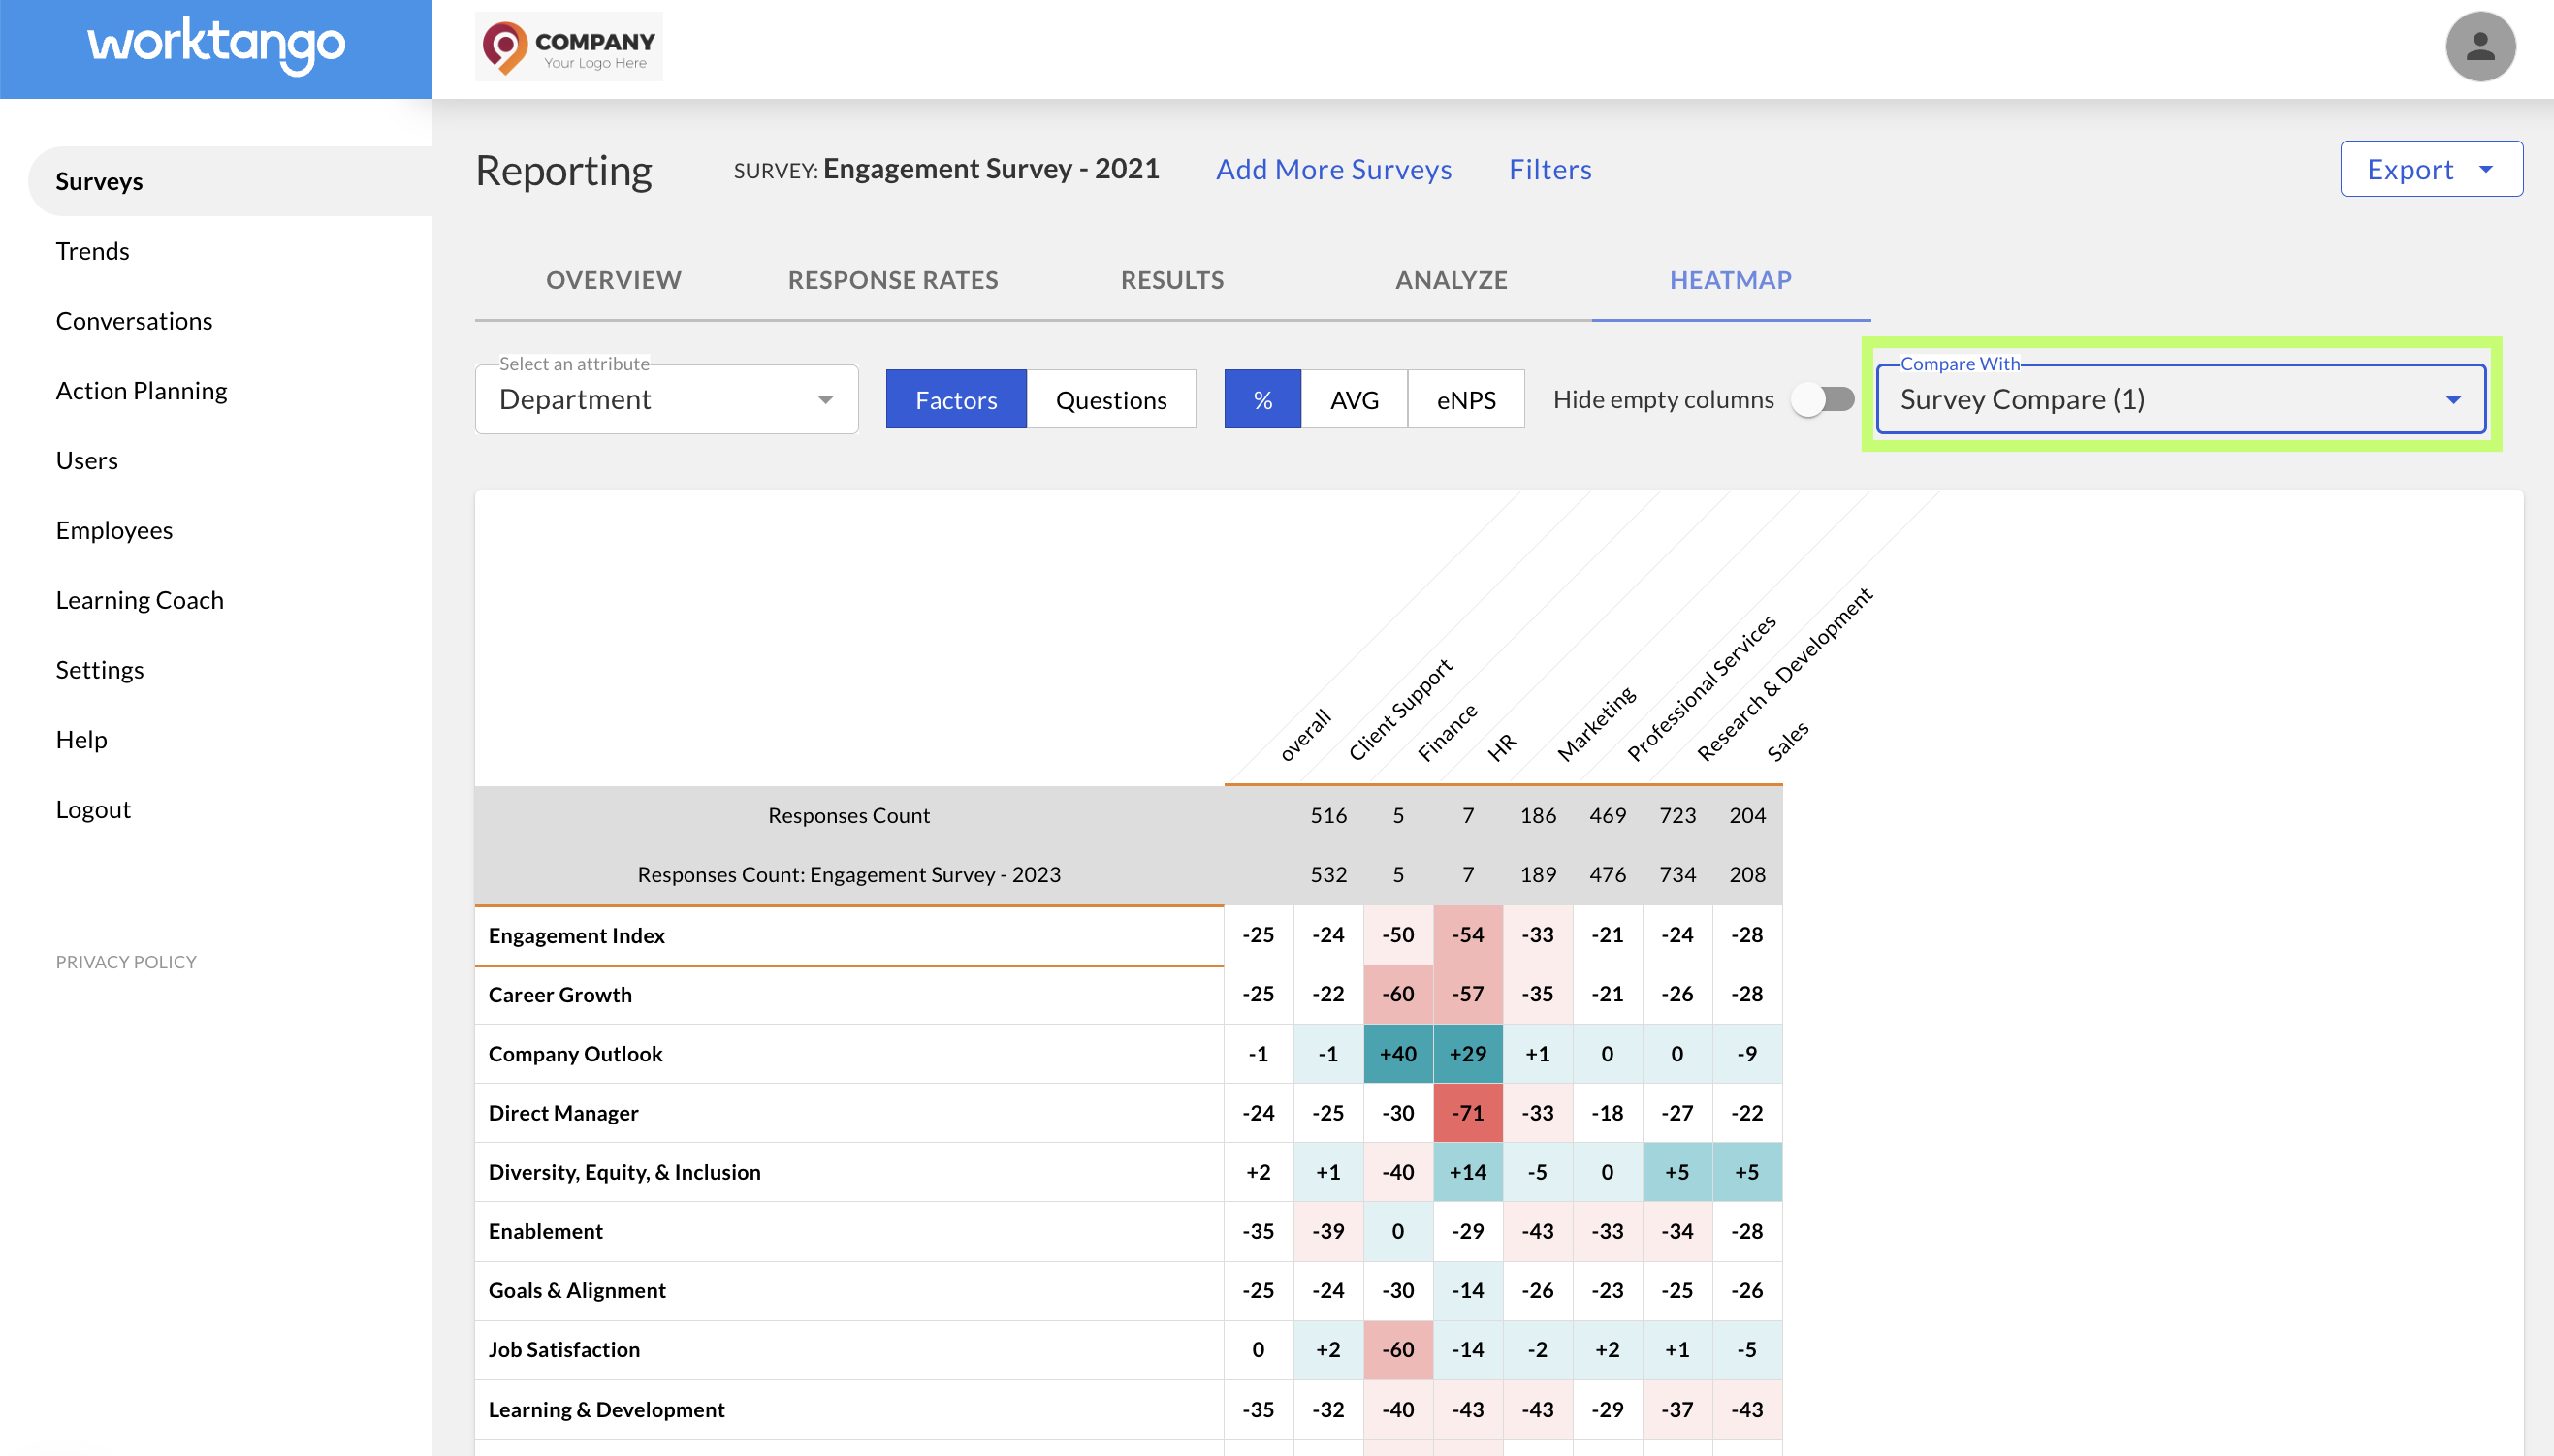Click the 516 overall responses count
2554x1456 pixels.
1328,816
